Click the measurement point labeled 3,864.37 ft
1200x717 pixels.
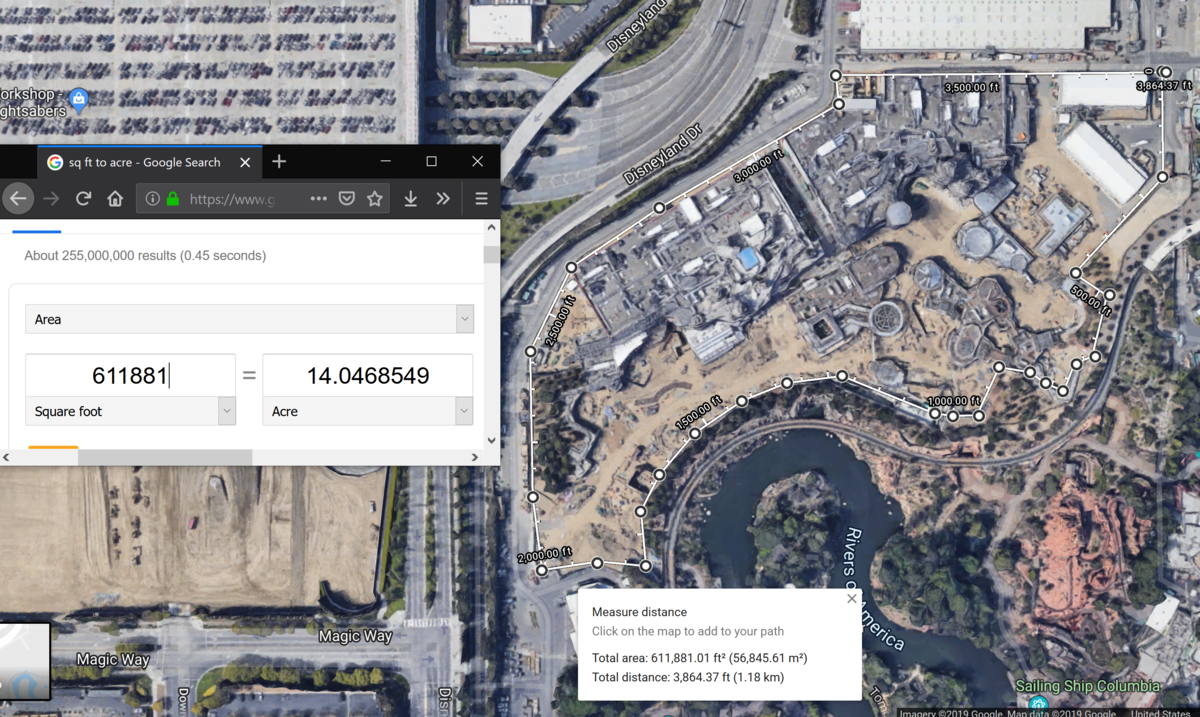click(x=1166, y=72)
